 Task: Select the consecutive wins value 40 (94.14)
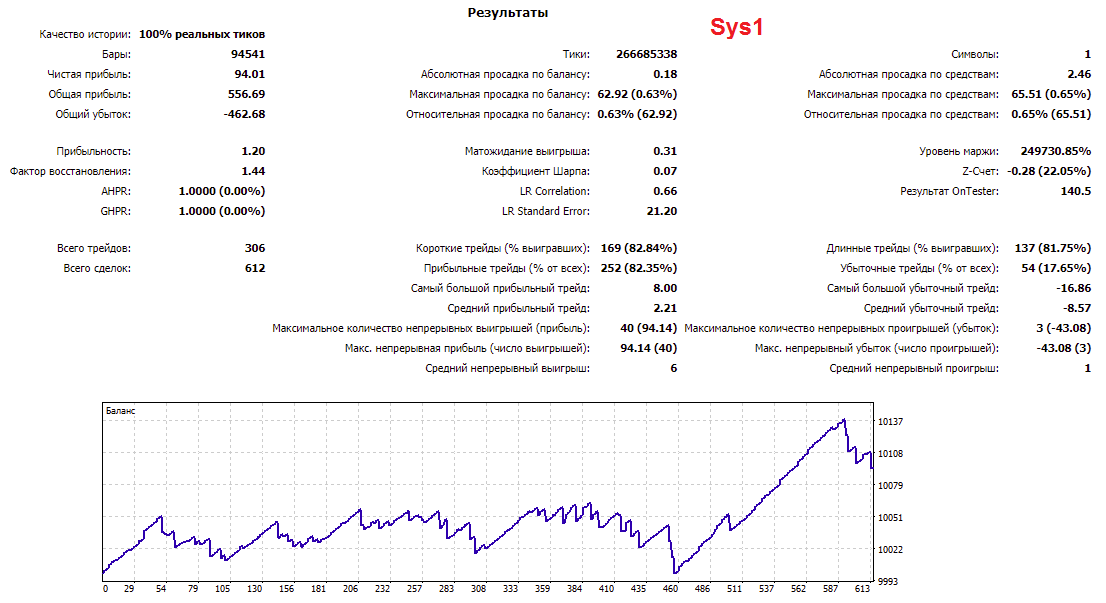pos(648,328)
